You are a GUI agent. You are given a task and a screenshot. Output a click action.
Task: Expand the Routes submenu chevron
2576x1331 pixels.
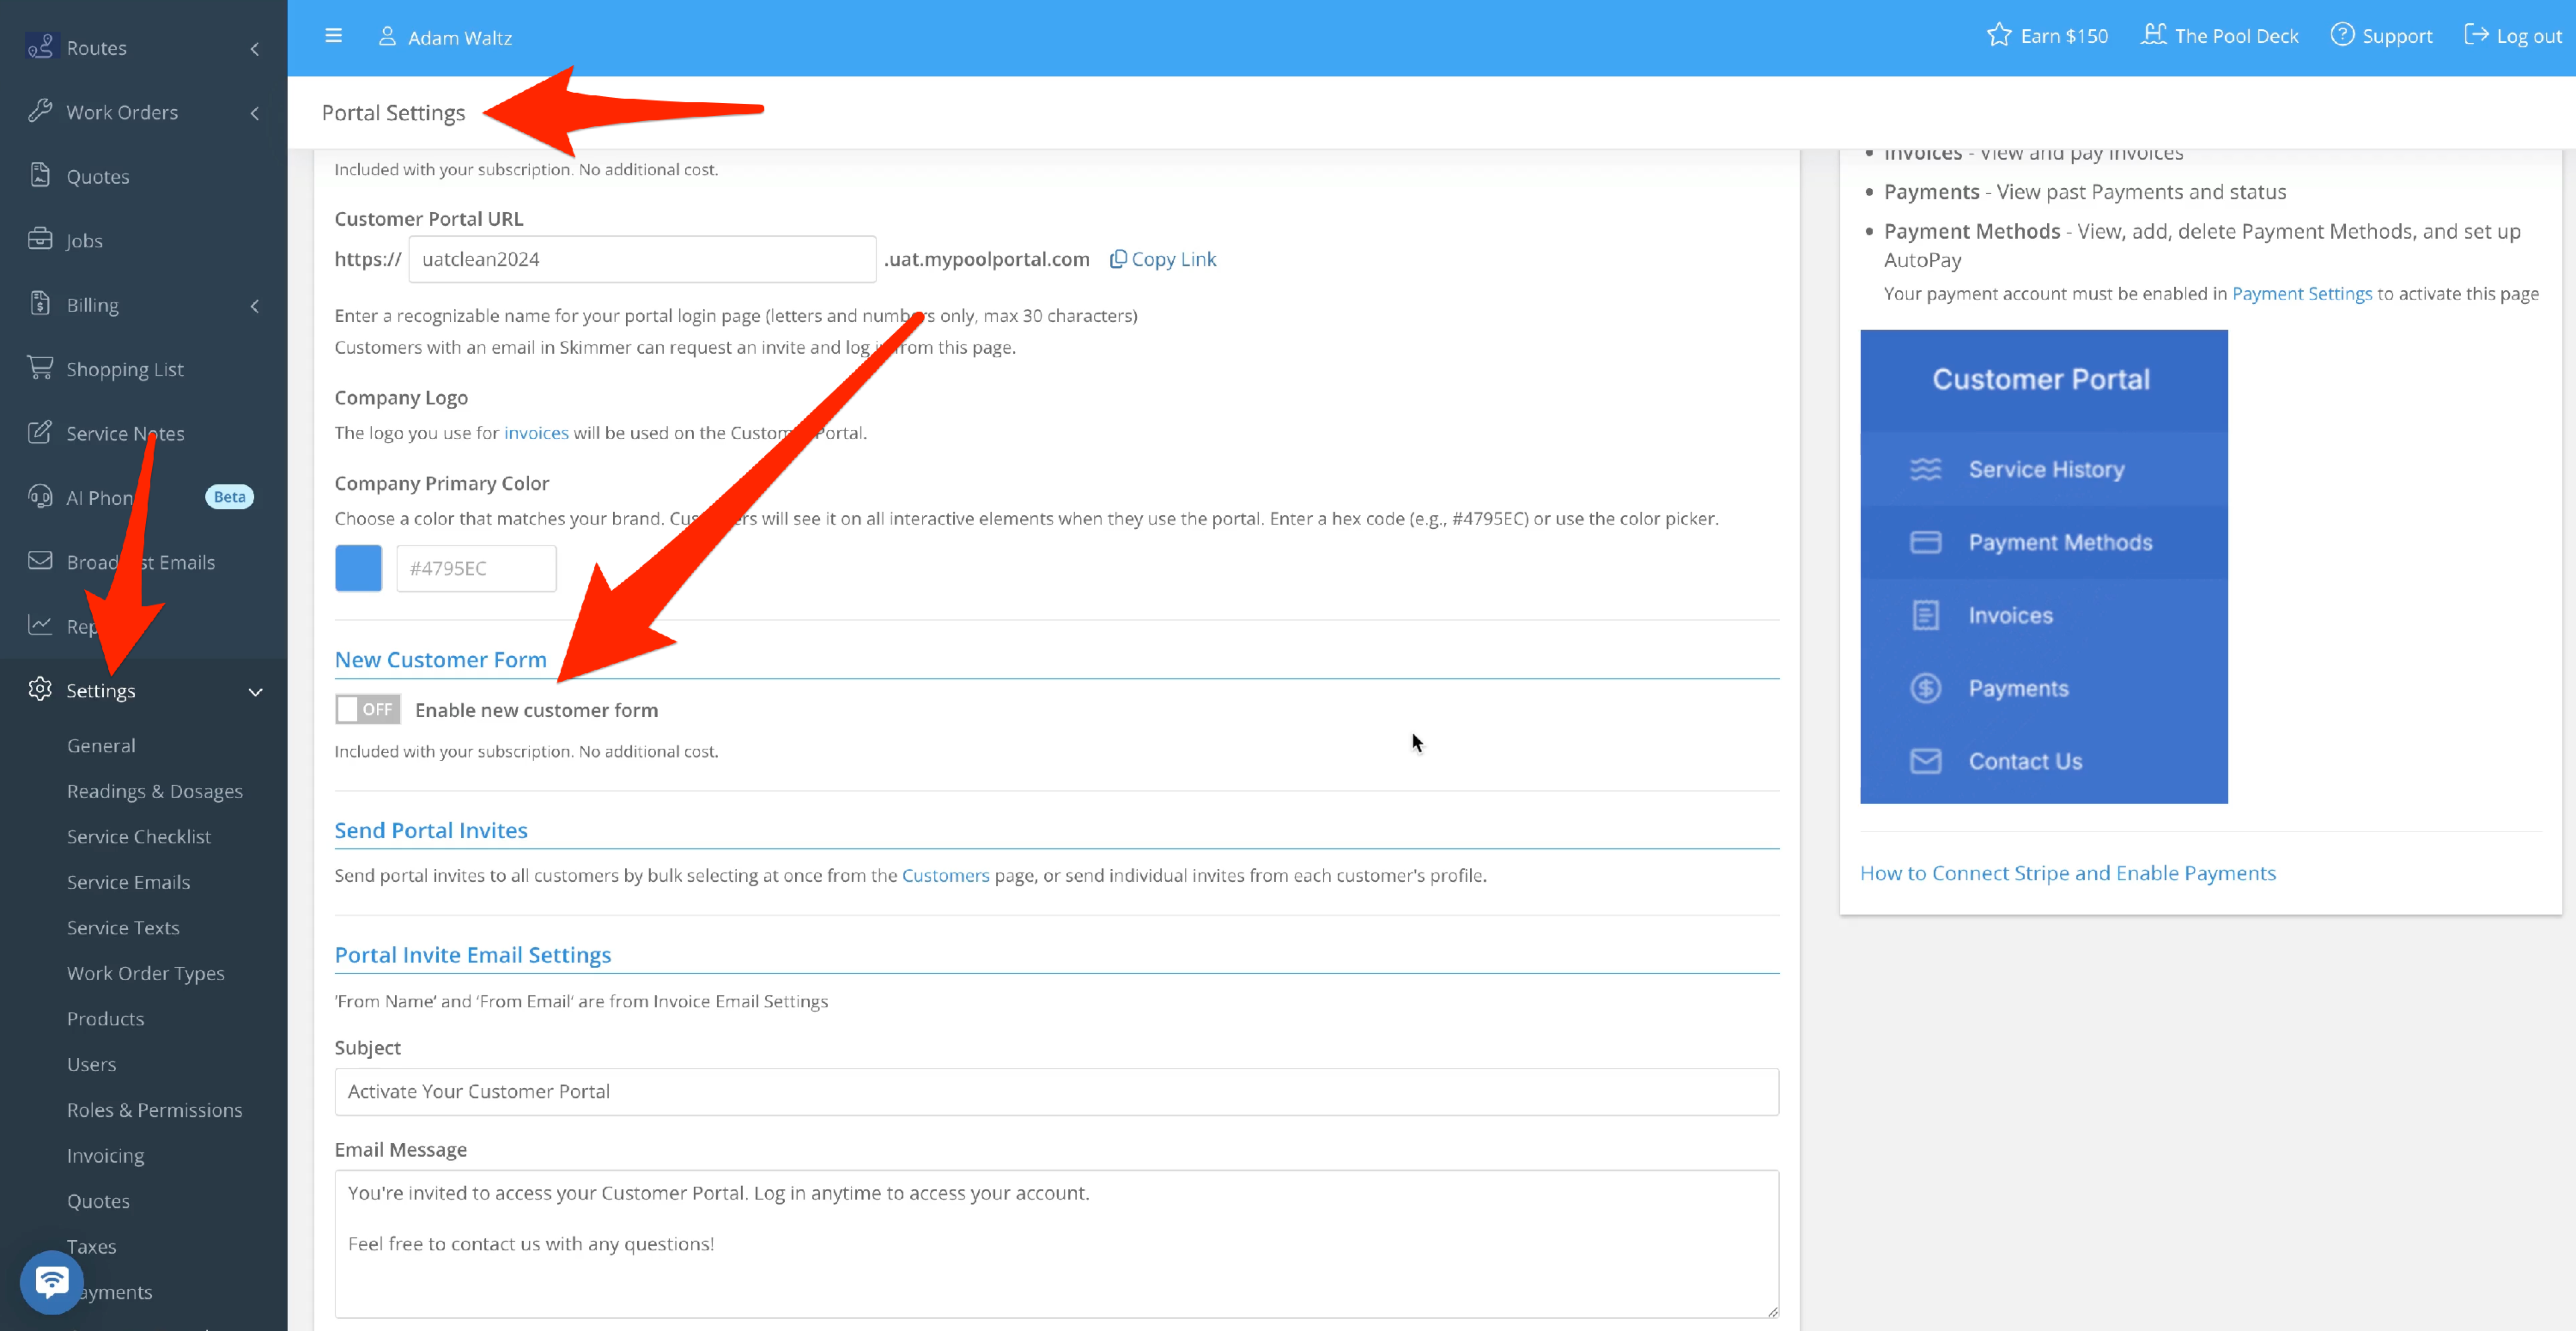(255, 48)
